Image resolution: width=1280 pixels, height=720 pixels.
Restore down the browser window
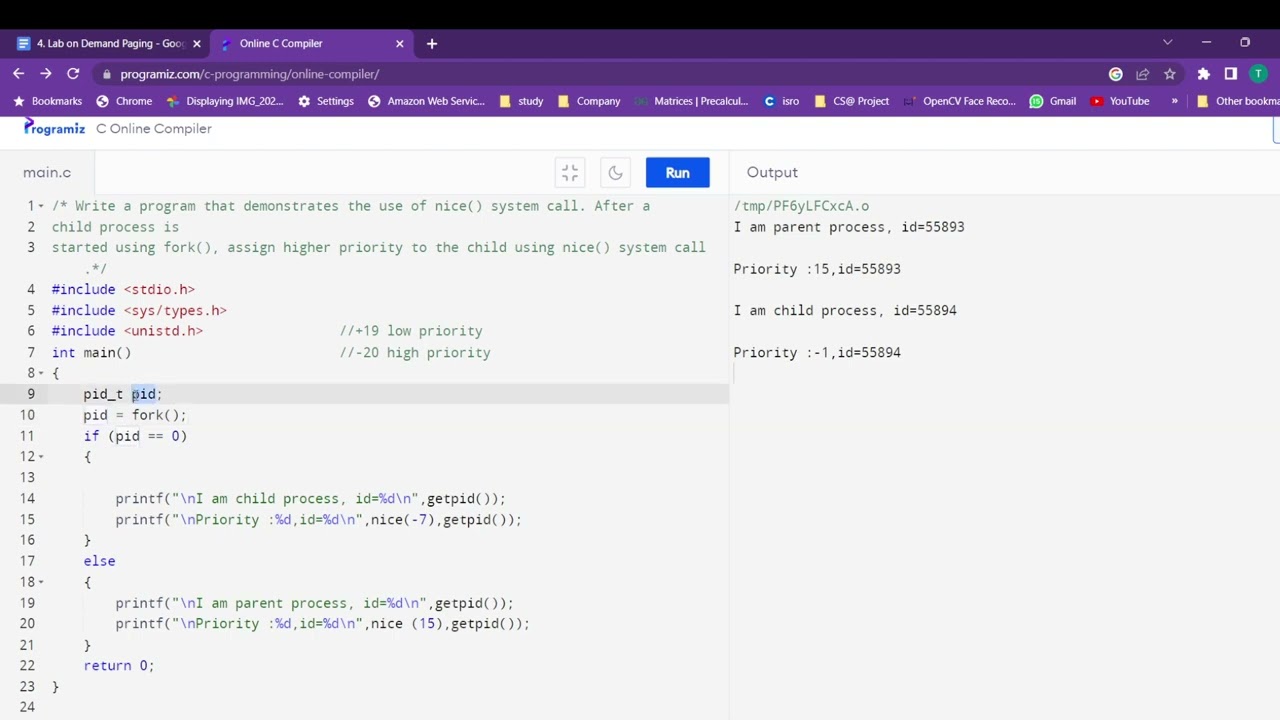point(1245,43)
